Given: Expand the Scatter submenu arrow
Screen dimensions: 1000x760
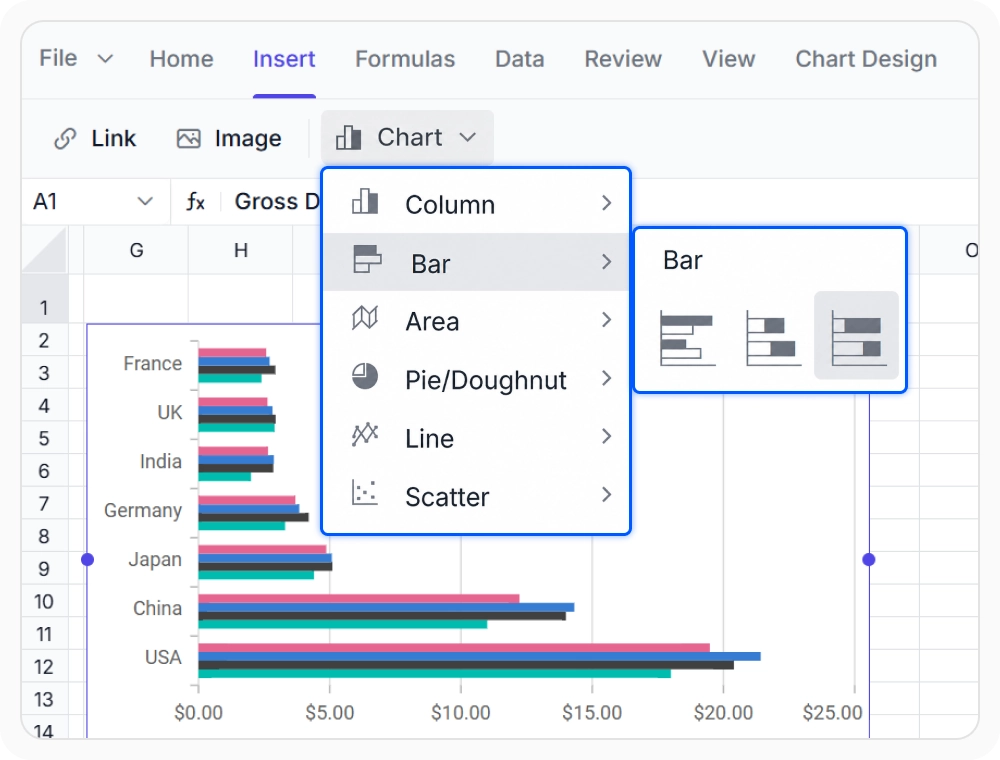Looking at the screenshot, I should pyautogui.click(x=607, y=495).
